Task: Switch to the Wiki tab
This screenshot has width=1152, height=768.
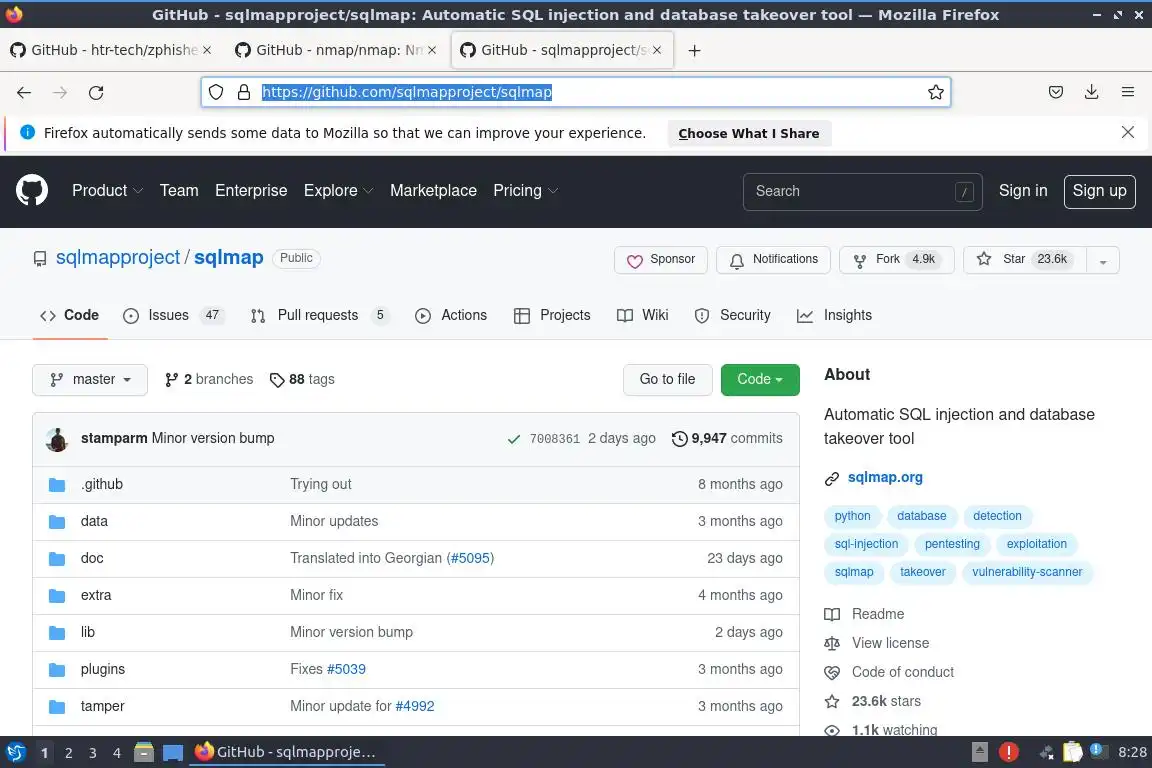Action: (642, 315)
